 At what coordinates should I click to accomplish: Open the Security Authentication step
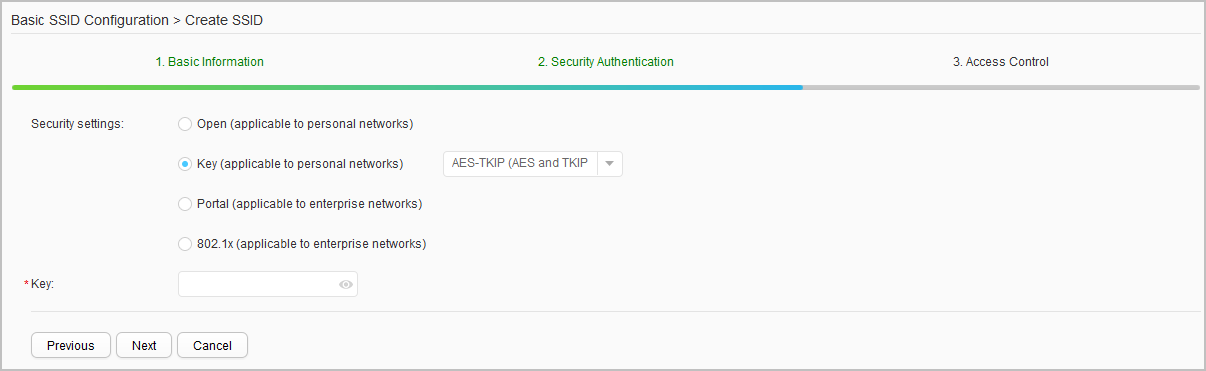606,62
